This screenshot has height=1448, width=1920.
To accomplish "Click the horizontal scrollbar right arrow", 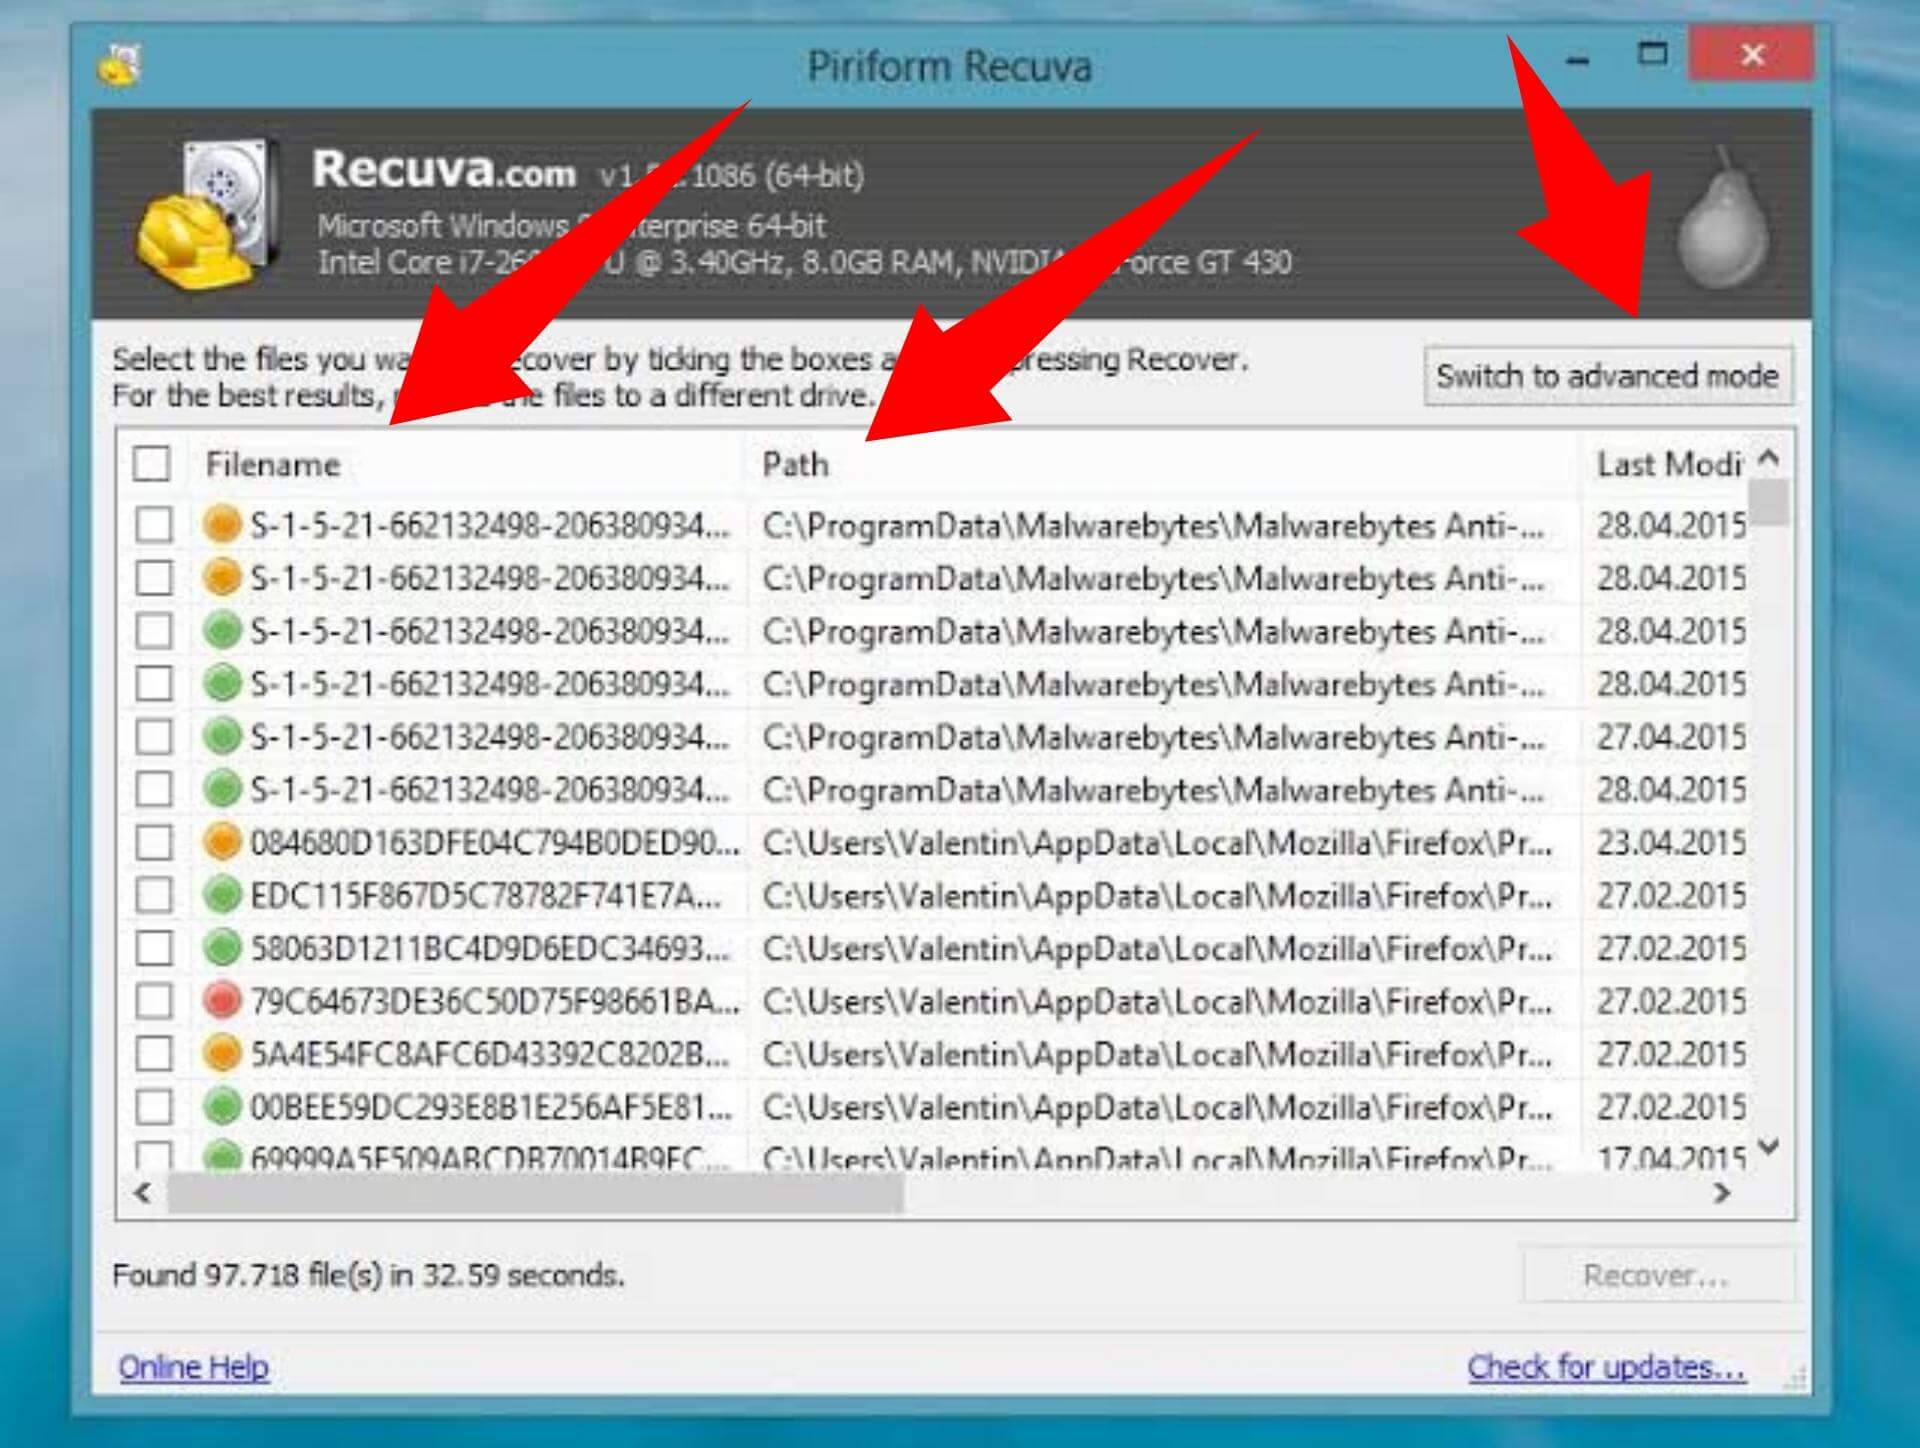I will (1722, 1193).
